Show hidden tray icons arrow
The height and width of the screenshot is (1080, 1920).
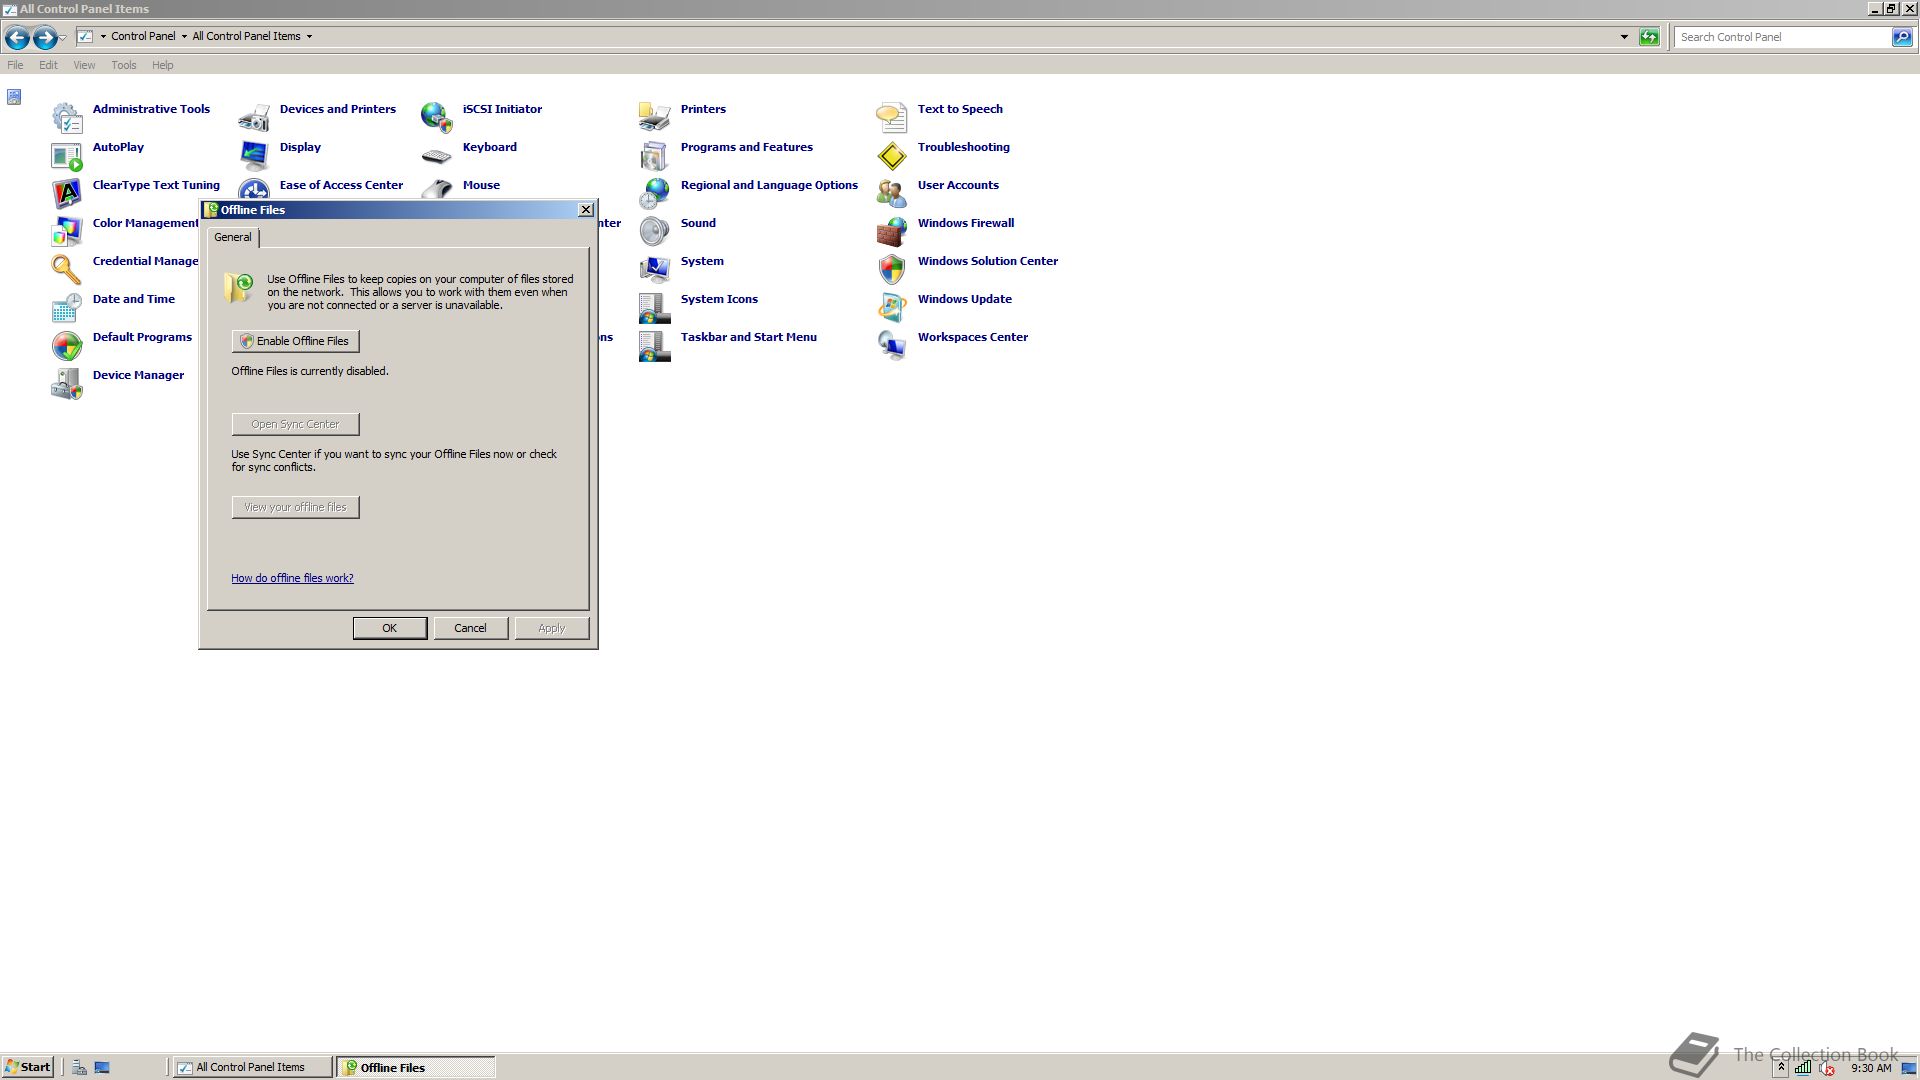(1781, 1068)
